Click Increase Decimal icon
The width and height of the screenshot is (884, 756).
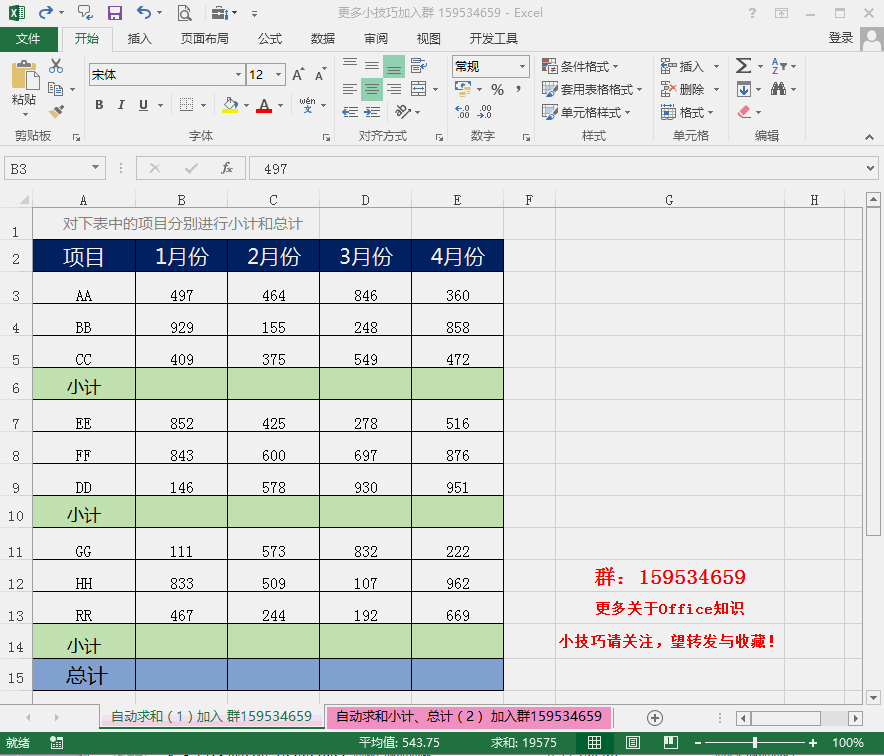462,112
